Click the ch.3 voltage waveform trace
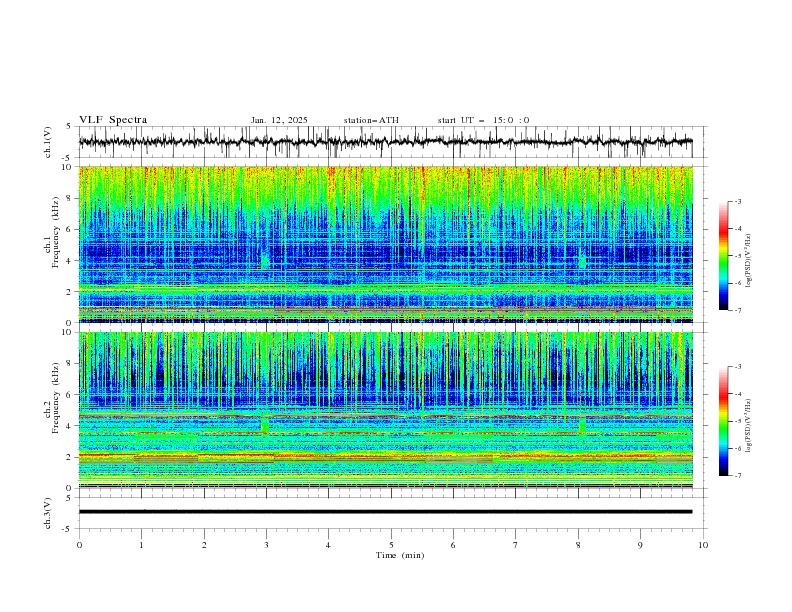Image resolution: width=792 pixels, height=612 pixels. 385,512
